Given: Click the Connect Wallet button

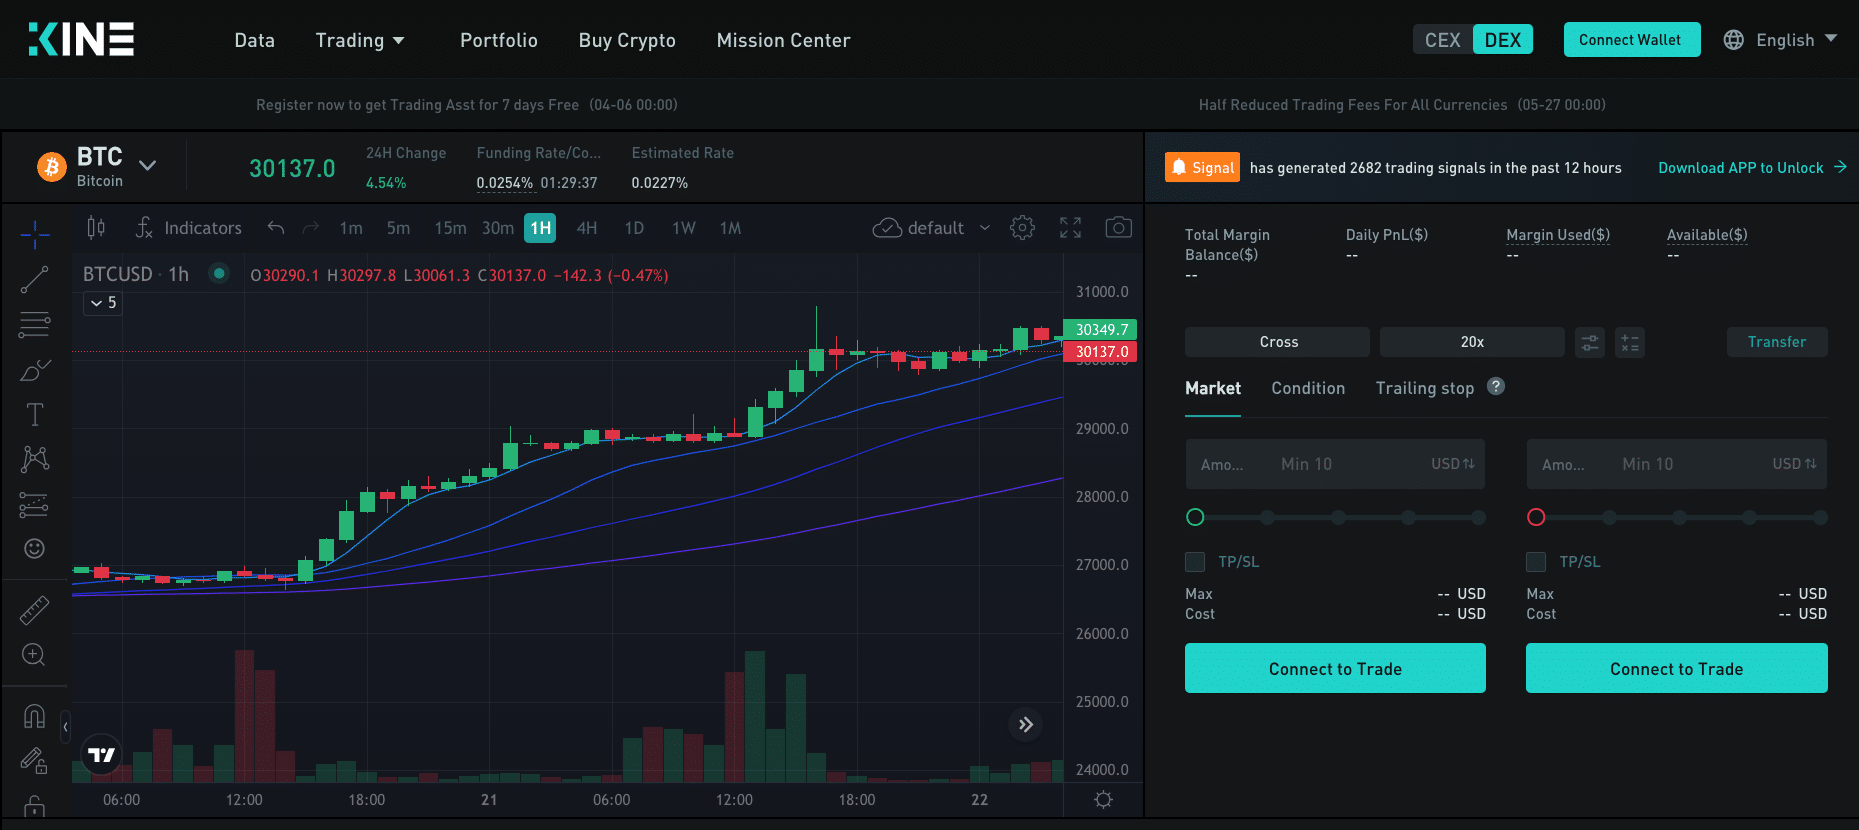Looking at the screenshot, I should (x=1630, y=40).
